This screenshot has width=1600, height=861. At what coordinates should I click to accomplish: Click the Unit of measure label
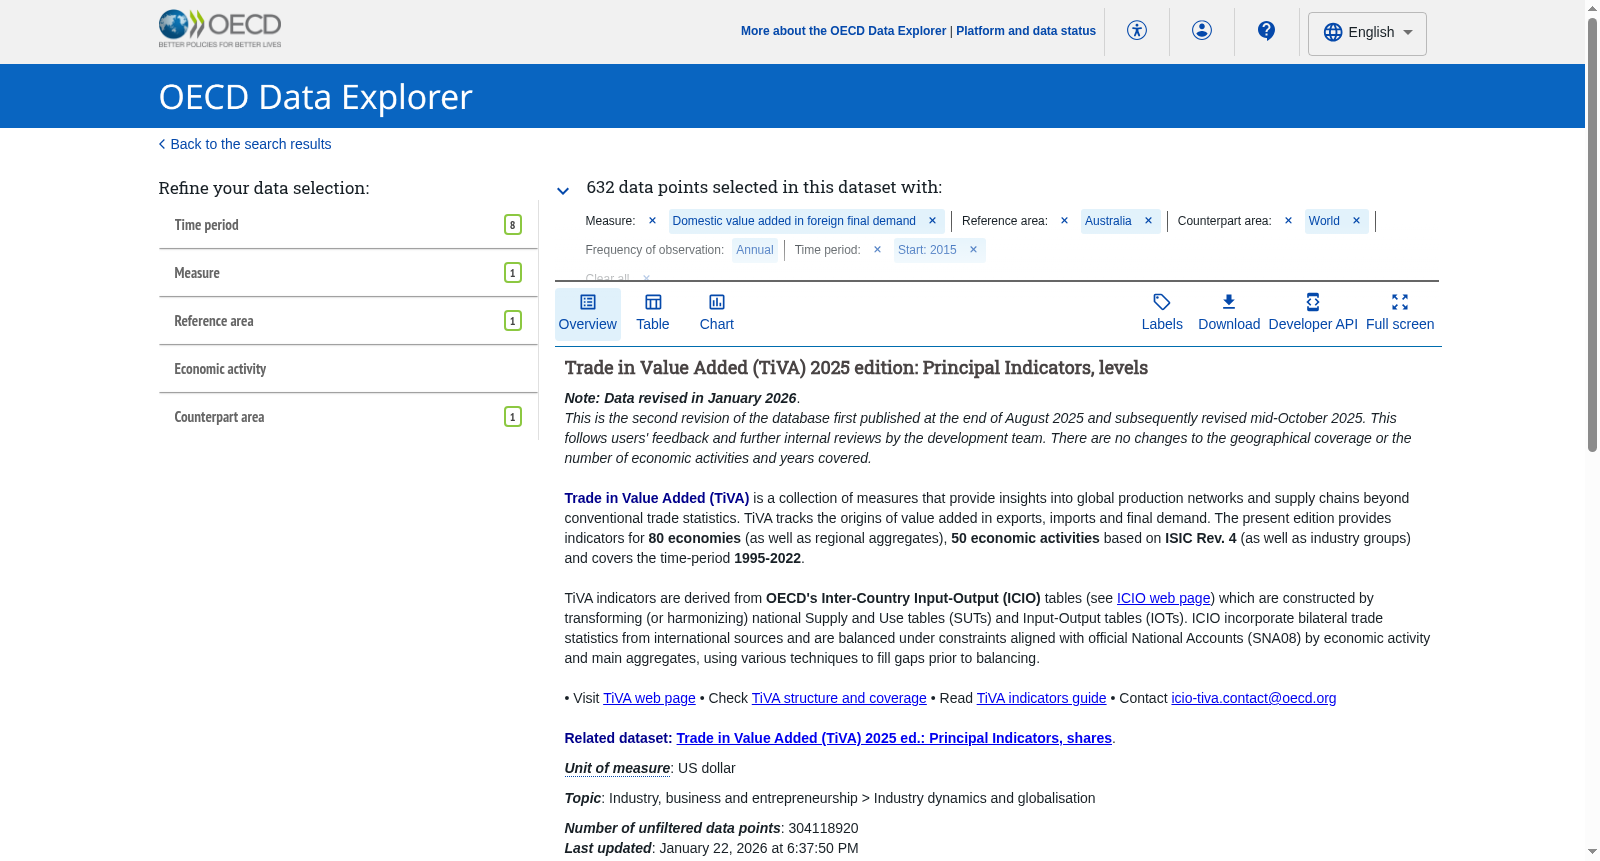tap(617, 768)
